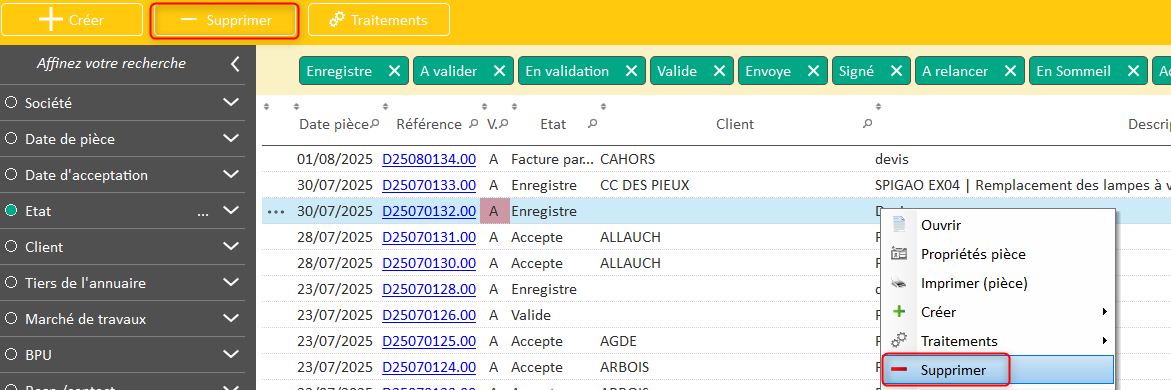Choose Imprimer (pièce) in the context menu
1171x390 pixels.
998,283
